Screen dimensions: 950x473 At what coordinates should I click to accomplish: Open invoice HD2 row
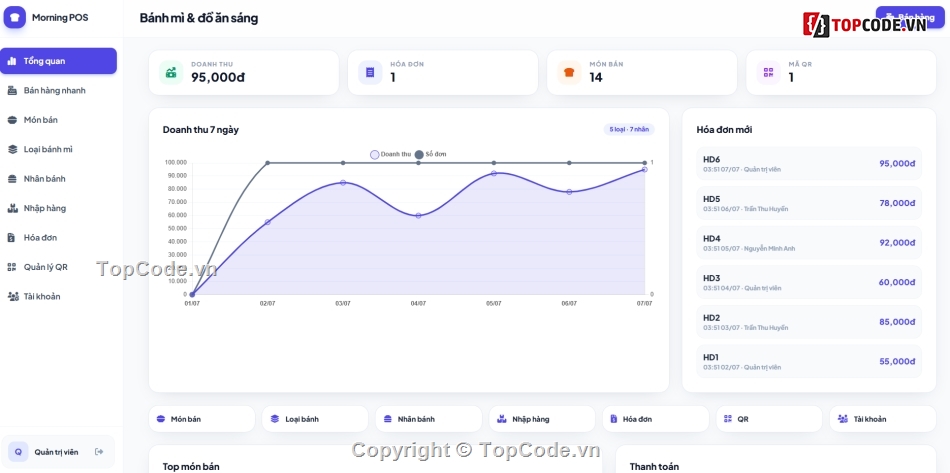pos(809,322)
